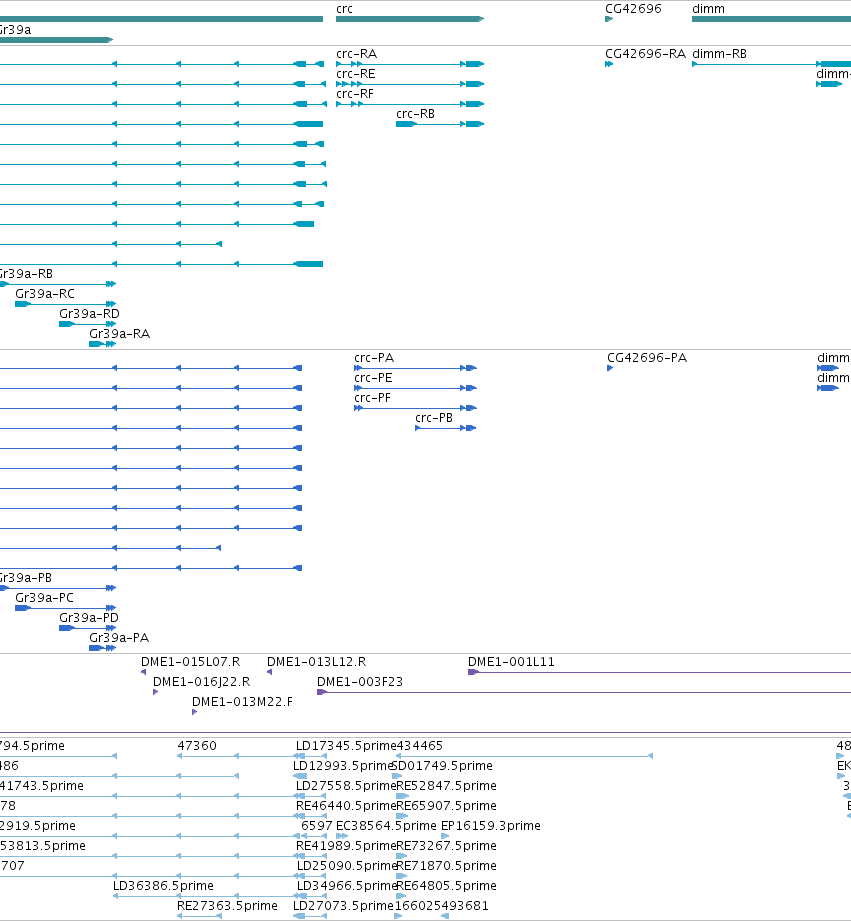This screenshot has width=851, height=921.
Task: Select EST LD36386.5prime
Action: [163, 886]
